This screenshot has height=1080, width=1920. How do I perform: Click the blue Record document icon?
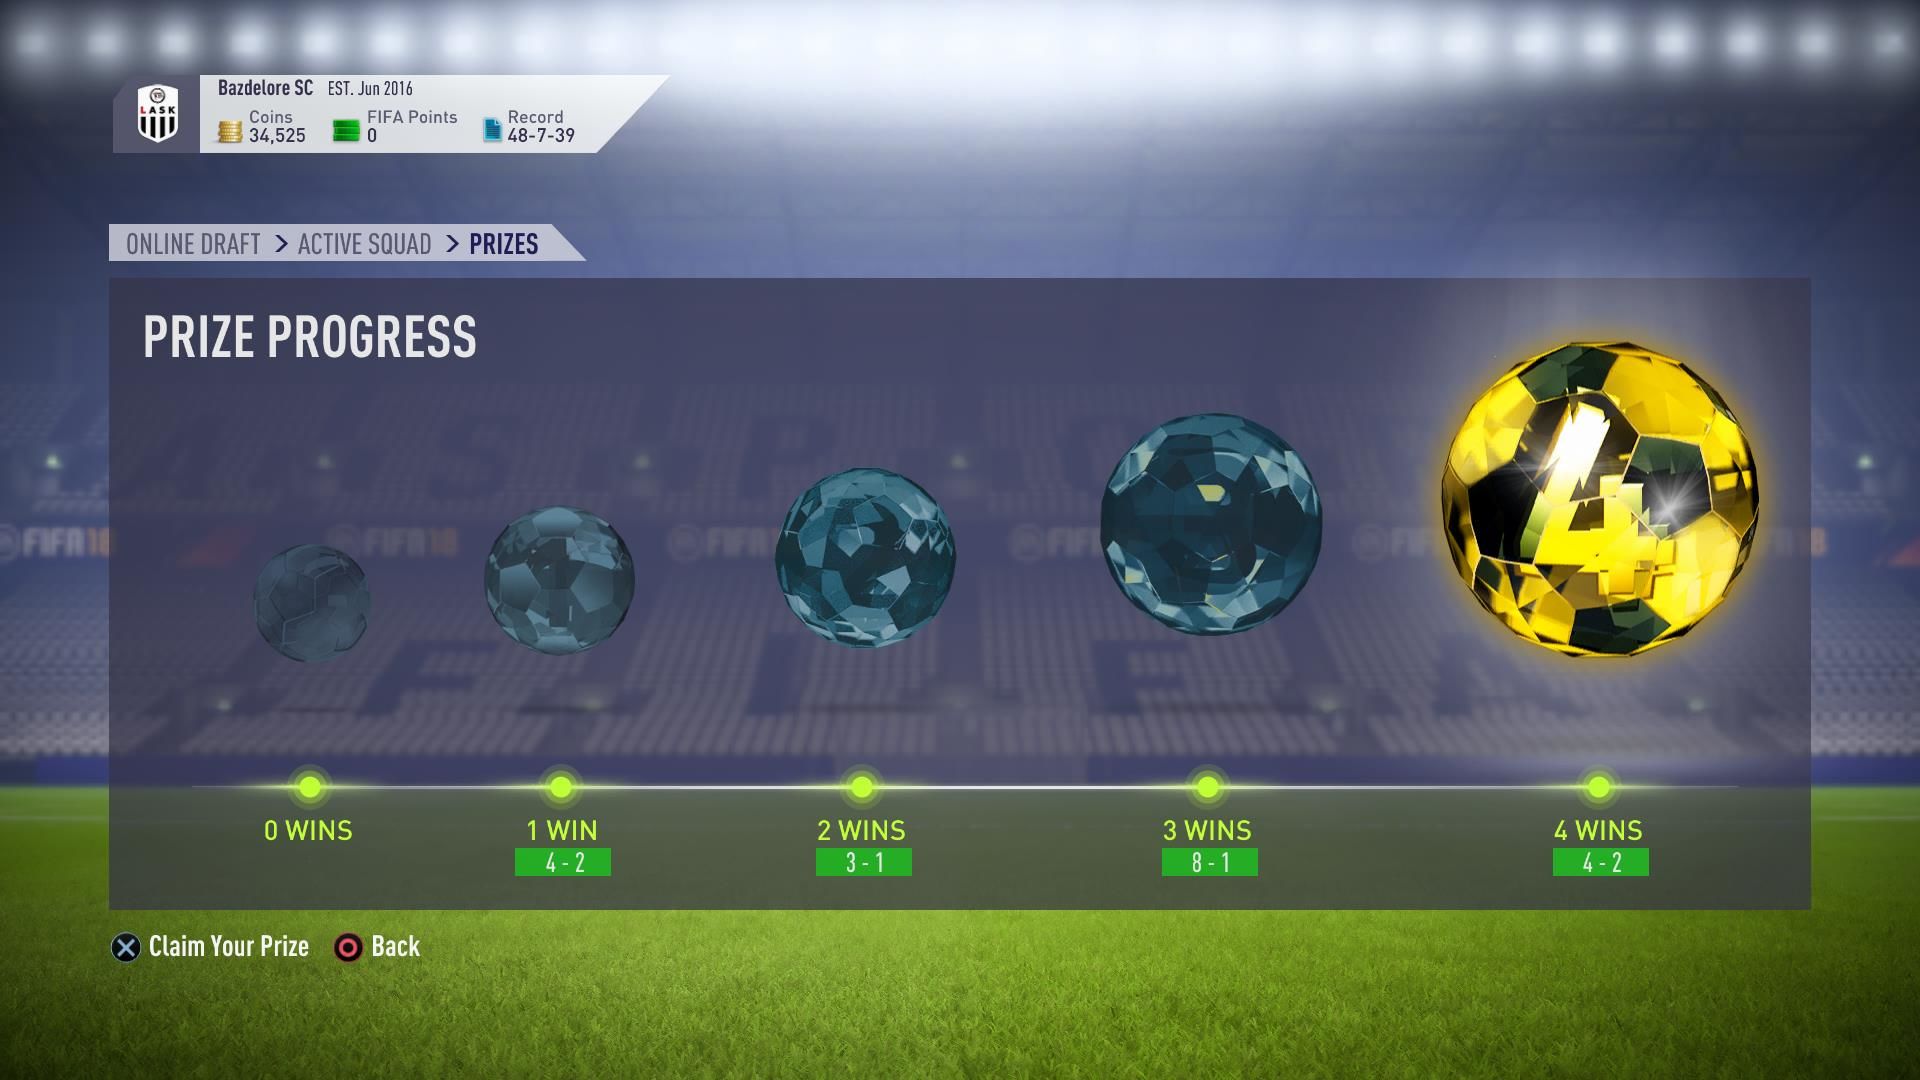[492, 130]
